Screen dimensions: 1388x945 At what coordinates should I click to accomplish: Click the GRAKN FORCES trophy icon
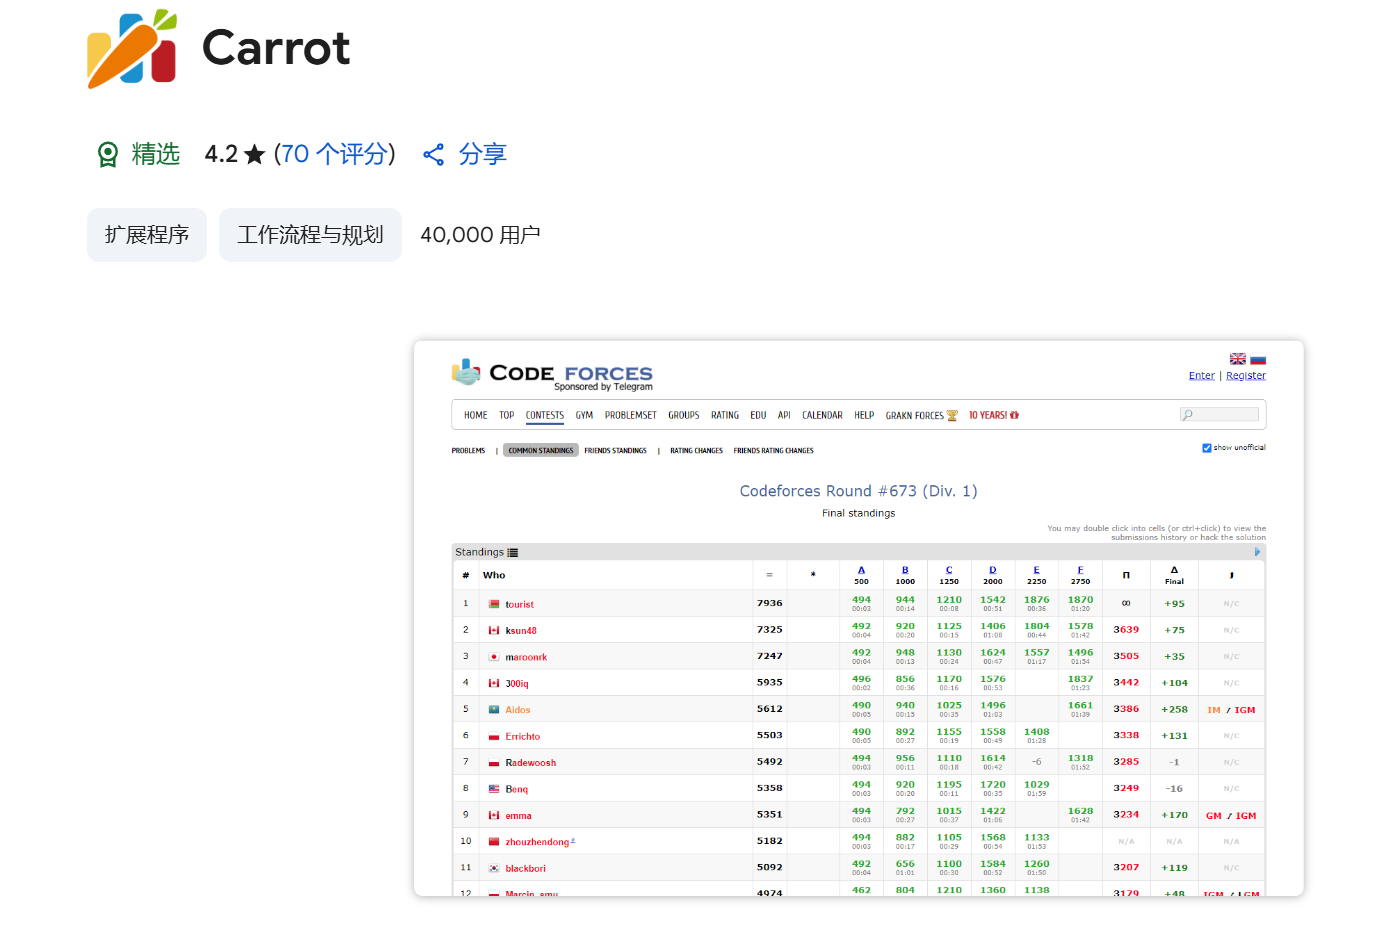[950, 413]
